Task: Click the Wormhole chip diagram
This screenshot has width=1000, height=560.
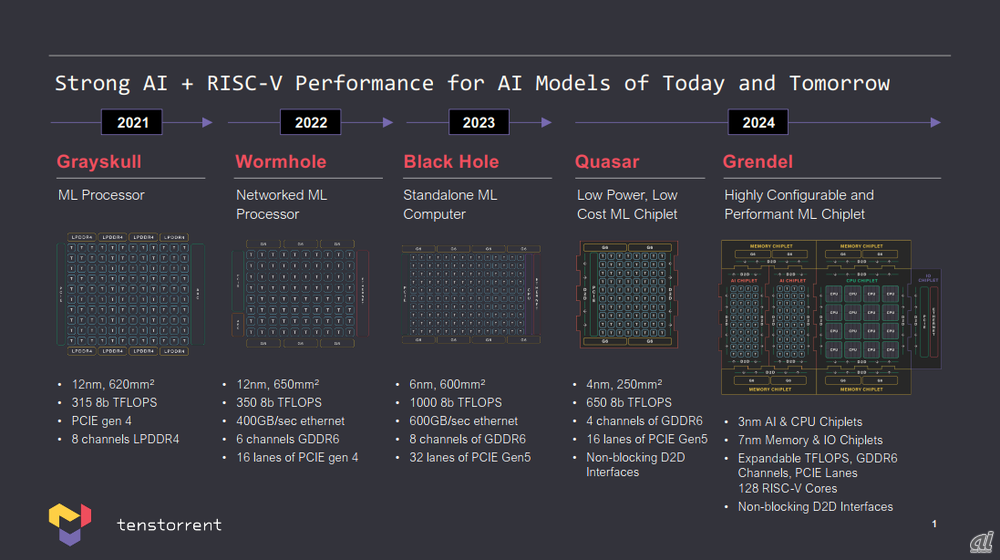Action: (300, 294)
